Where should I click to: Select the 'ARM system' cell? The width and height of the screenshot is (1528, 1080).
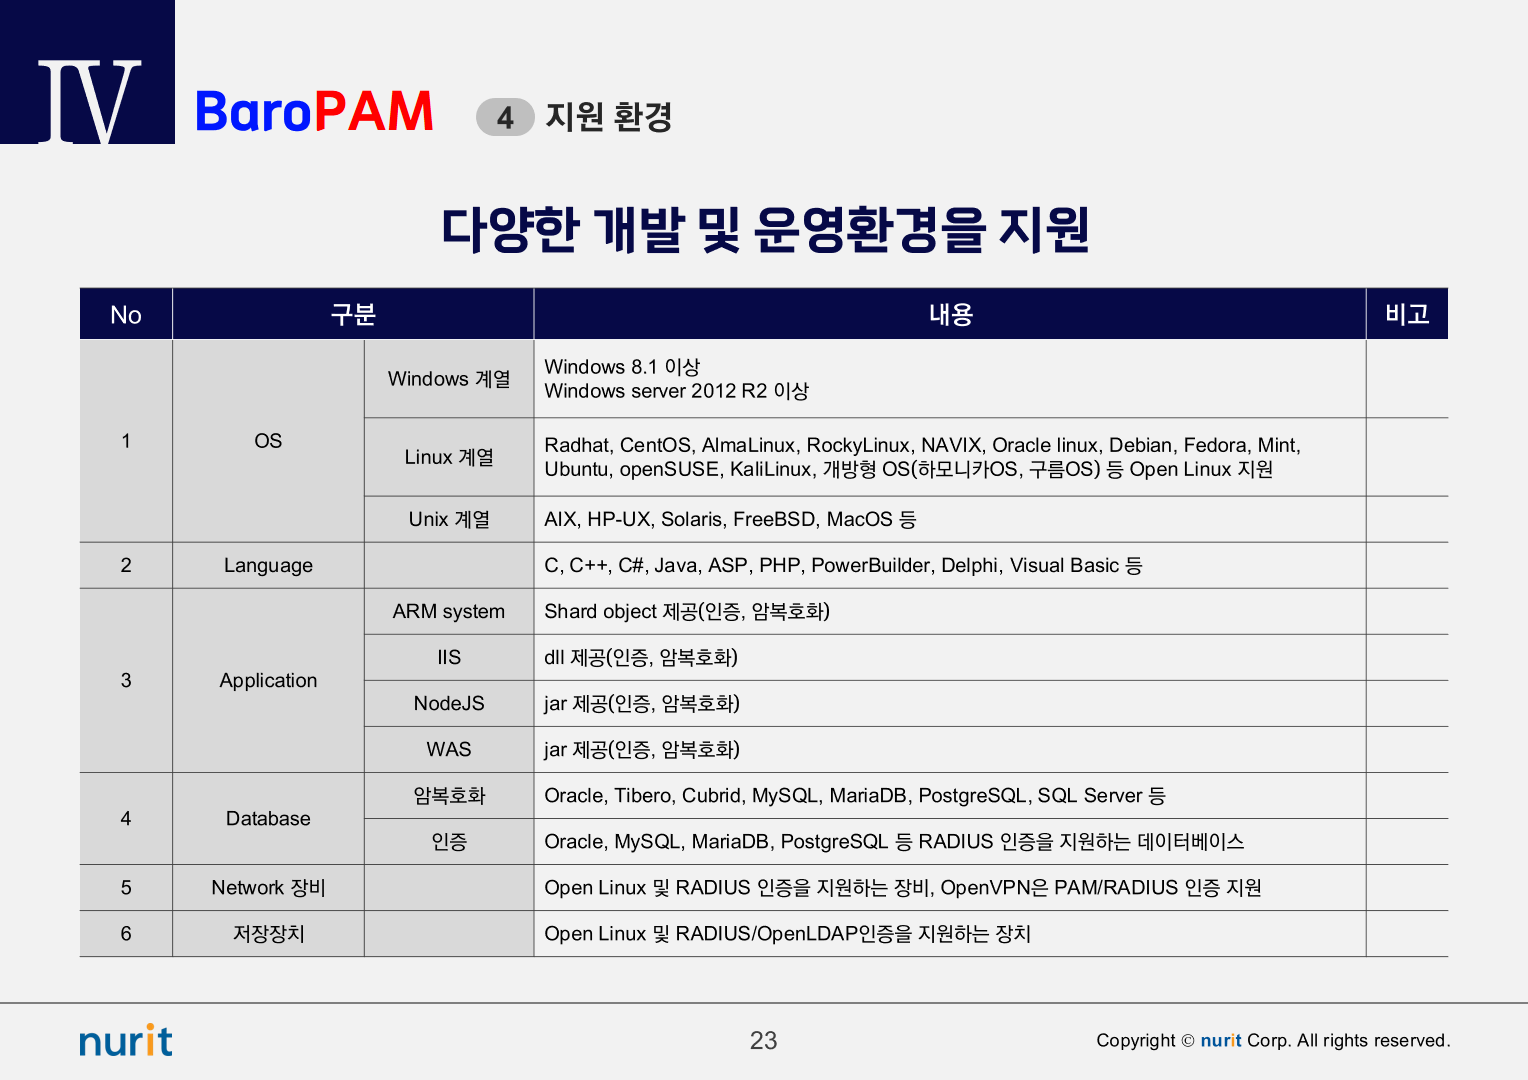[x=449, y=611]
